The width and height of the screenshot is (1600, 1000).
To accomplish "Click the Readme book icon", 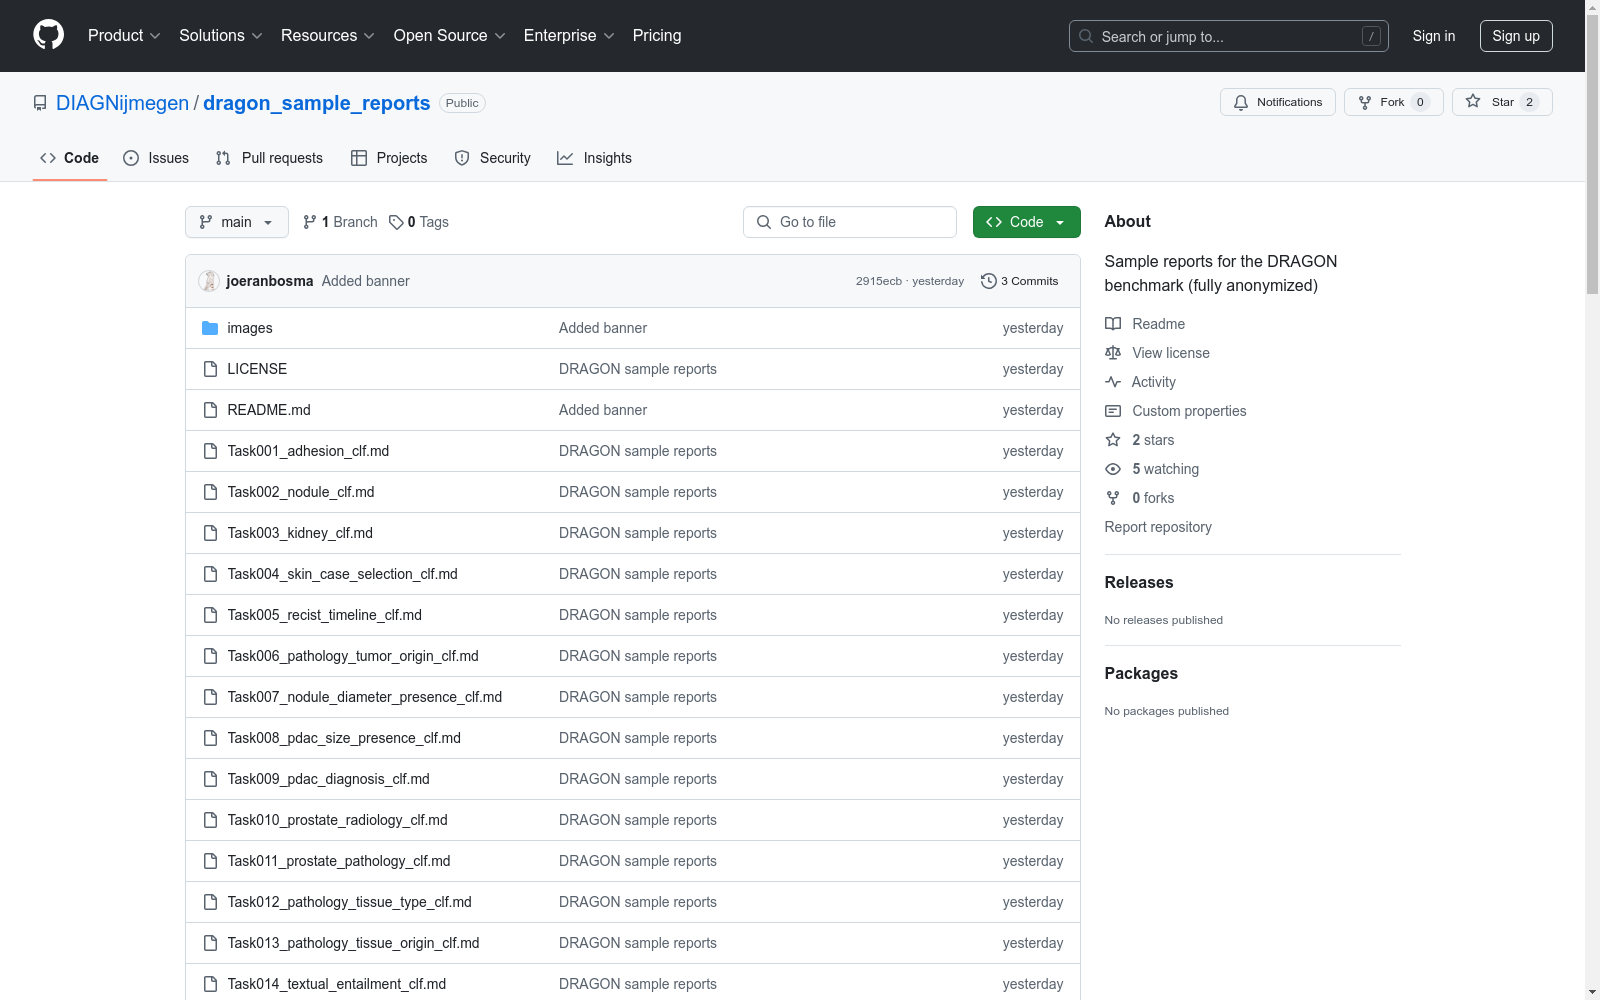I will [1113, 324].
